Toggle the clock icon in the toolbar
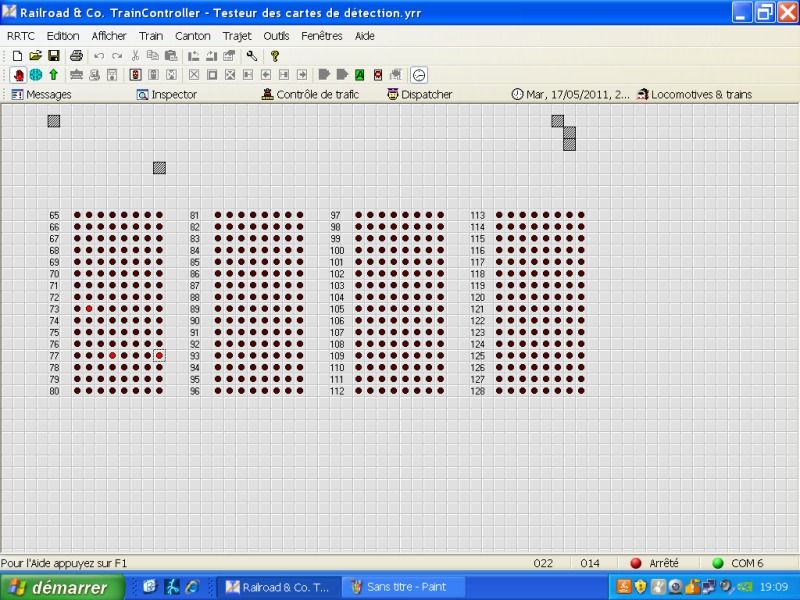The height and width of the screenshot is (600, 800). click(419, 76)
